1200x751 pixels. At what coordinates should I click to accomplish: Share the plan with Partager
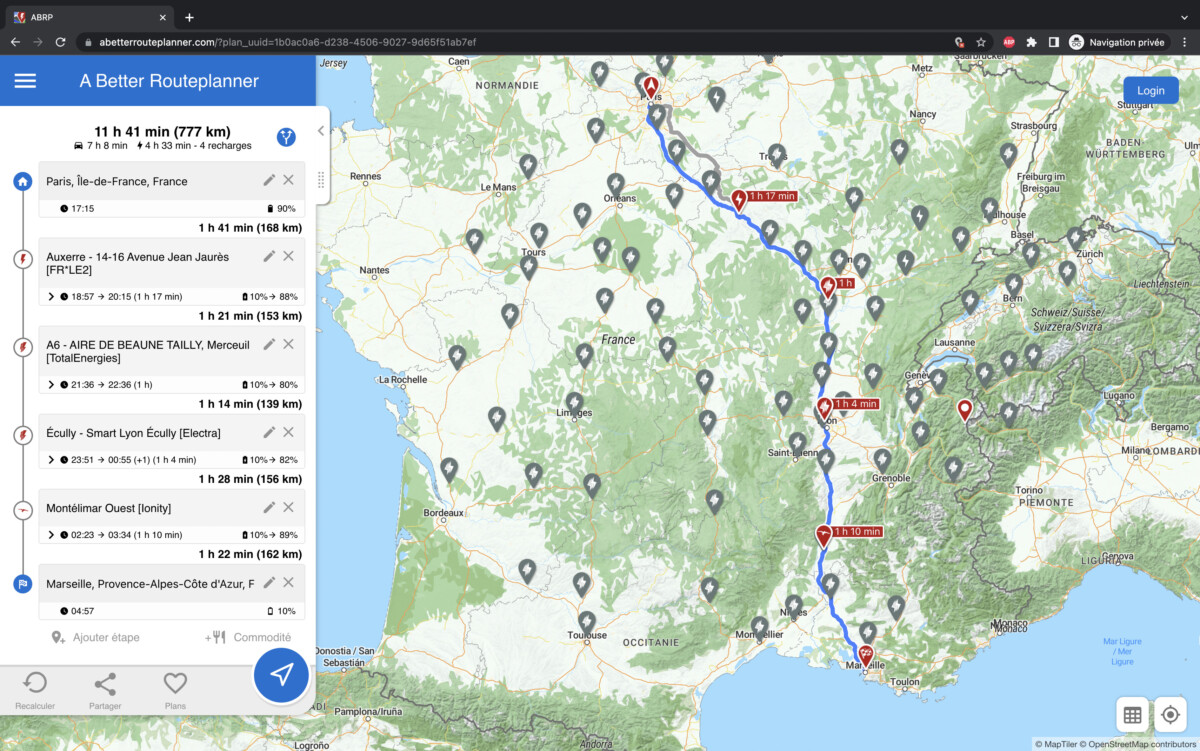point(105,691)
